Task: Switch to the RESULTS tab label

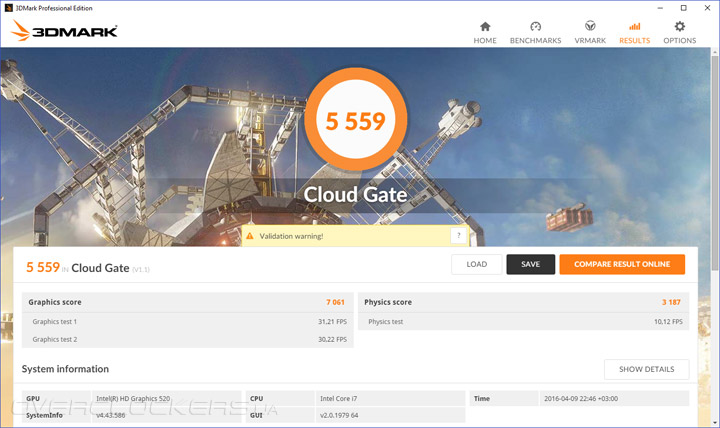Action: pyautogui.click(x=635, y=40)
